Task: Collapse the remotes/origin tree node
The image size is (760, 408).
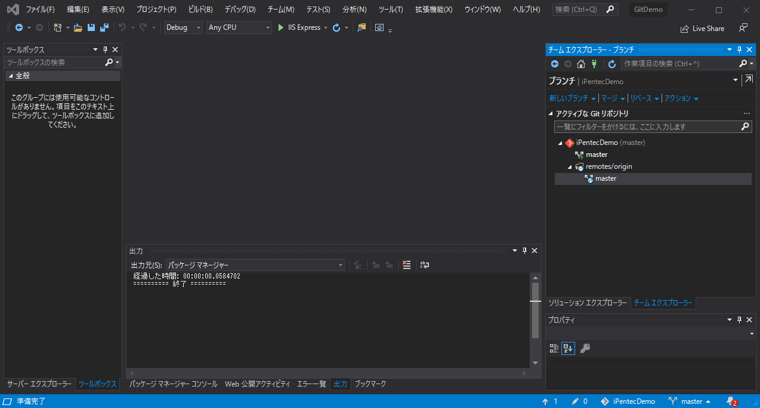Action: (570, 167)
